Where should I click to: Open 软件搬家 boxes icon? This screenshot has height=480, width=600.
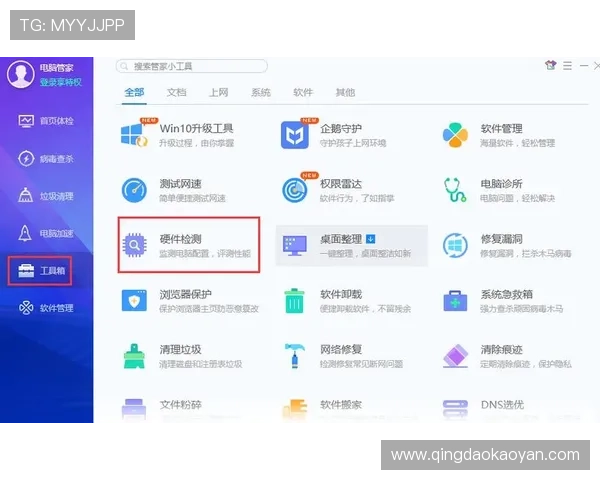point(295,409)
